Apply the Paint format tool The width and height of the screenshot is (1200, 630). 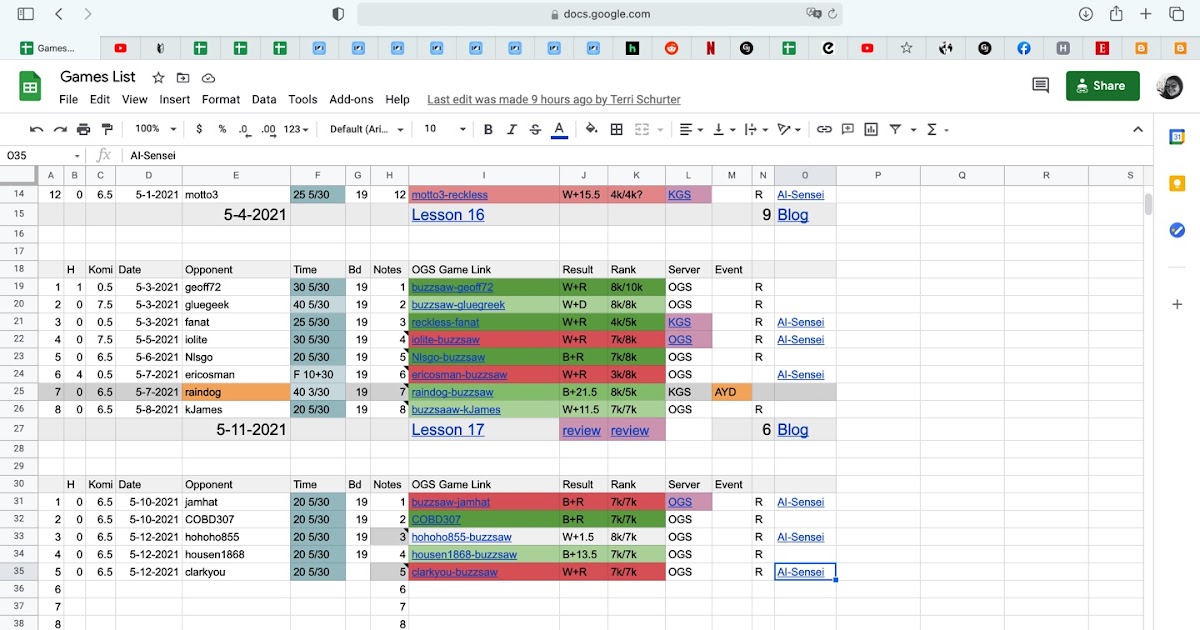click(108, 129)
